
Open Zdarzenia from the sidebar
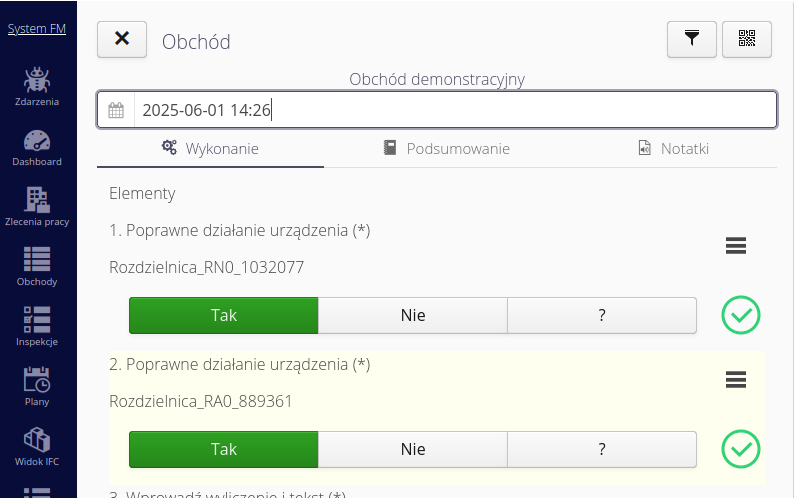click(x=37, y=86)
